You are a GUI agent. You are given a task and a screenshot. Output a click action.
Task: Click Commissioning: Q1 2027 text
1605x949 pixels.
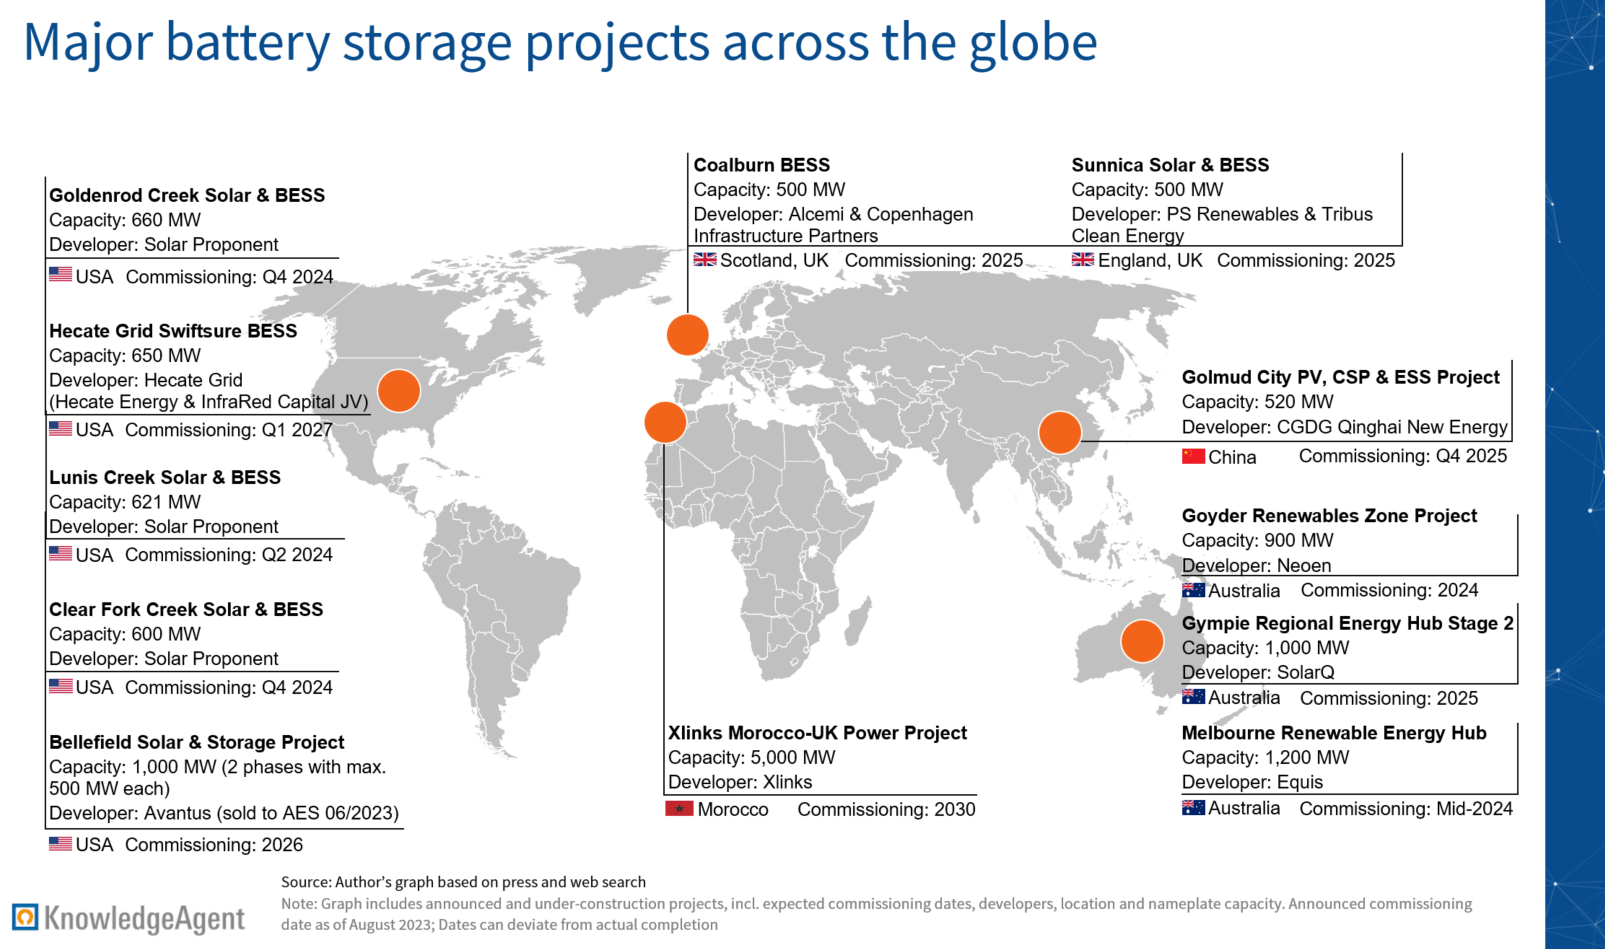tap(229, 430)
